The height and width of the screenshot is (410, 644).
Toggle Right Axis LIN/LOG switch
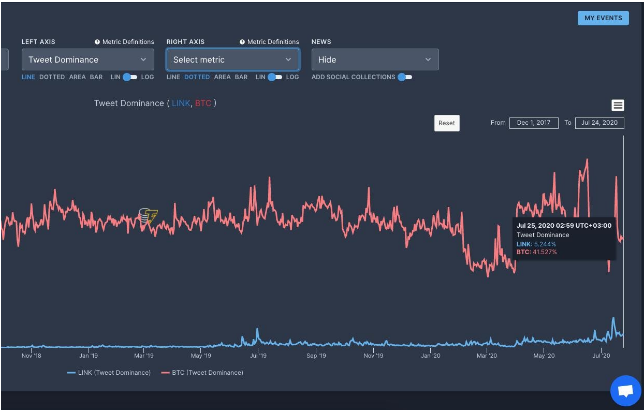point(275,77)
